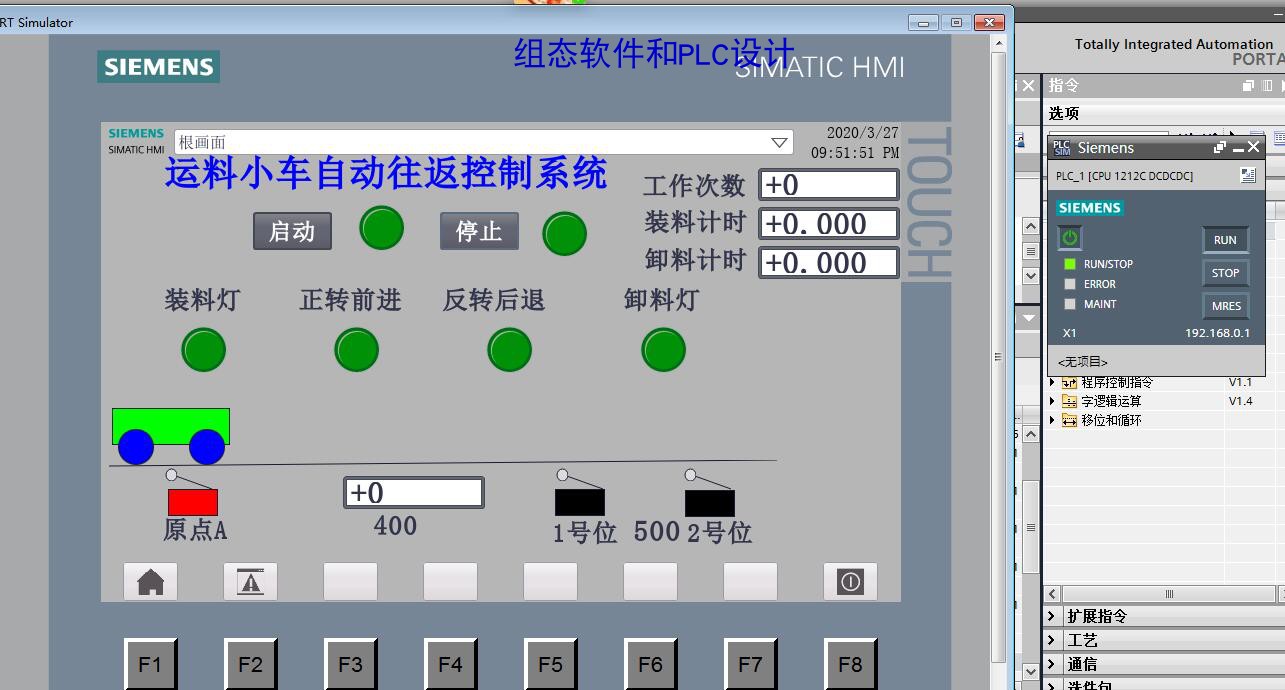Click the 指令 panel title tab
Screen dimensions: 1285x690
(1064, 86)
